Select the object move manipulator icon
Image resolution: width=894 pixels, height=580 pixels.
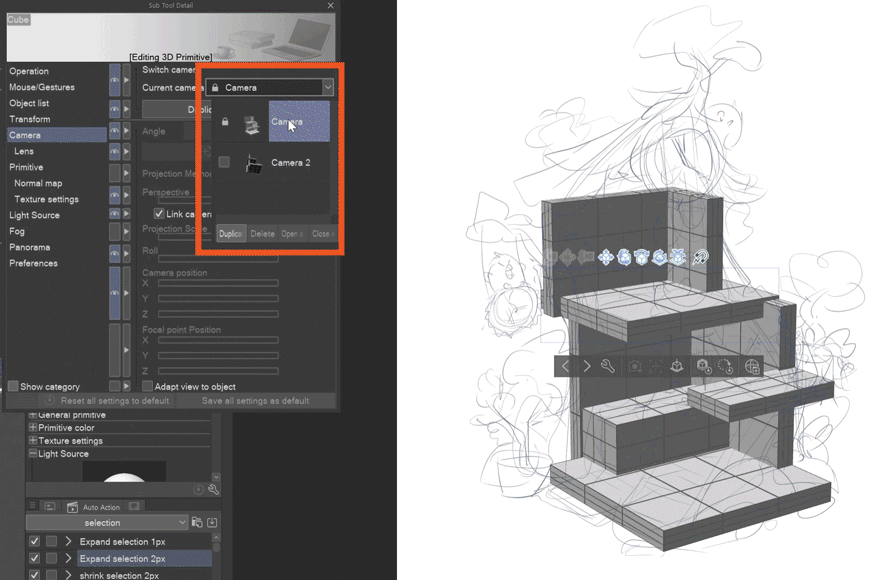606,257
